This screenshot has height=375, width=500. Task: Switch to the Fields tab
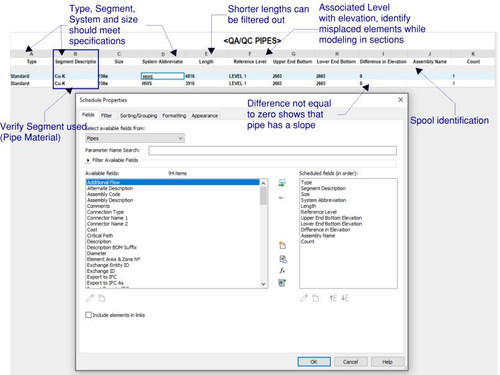click(88, 115)
